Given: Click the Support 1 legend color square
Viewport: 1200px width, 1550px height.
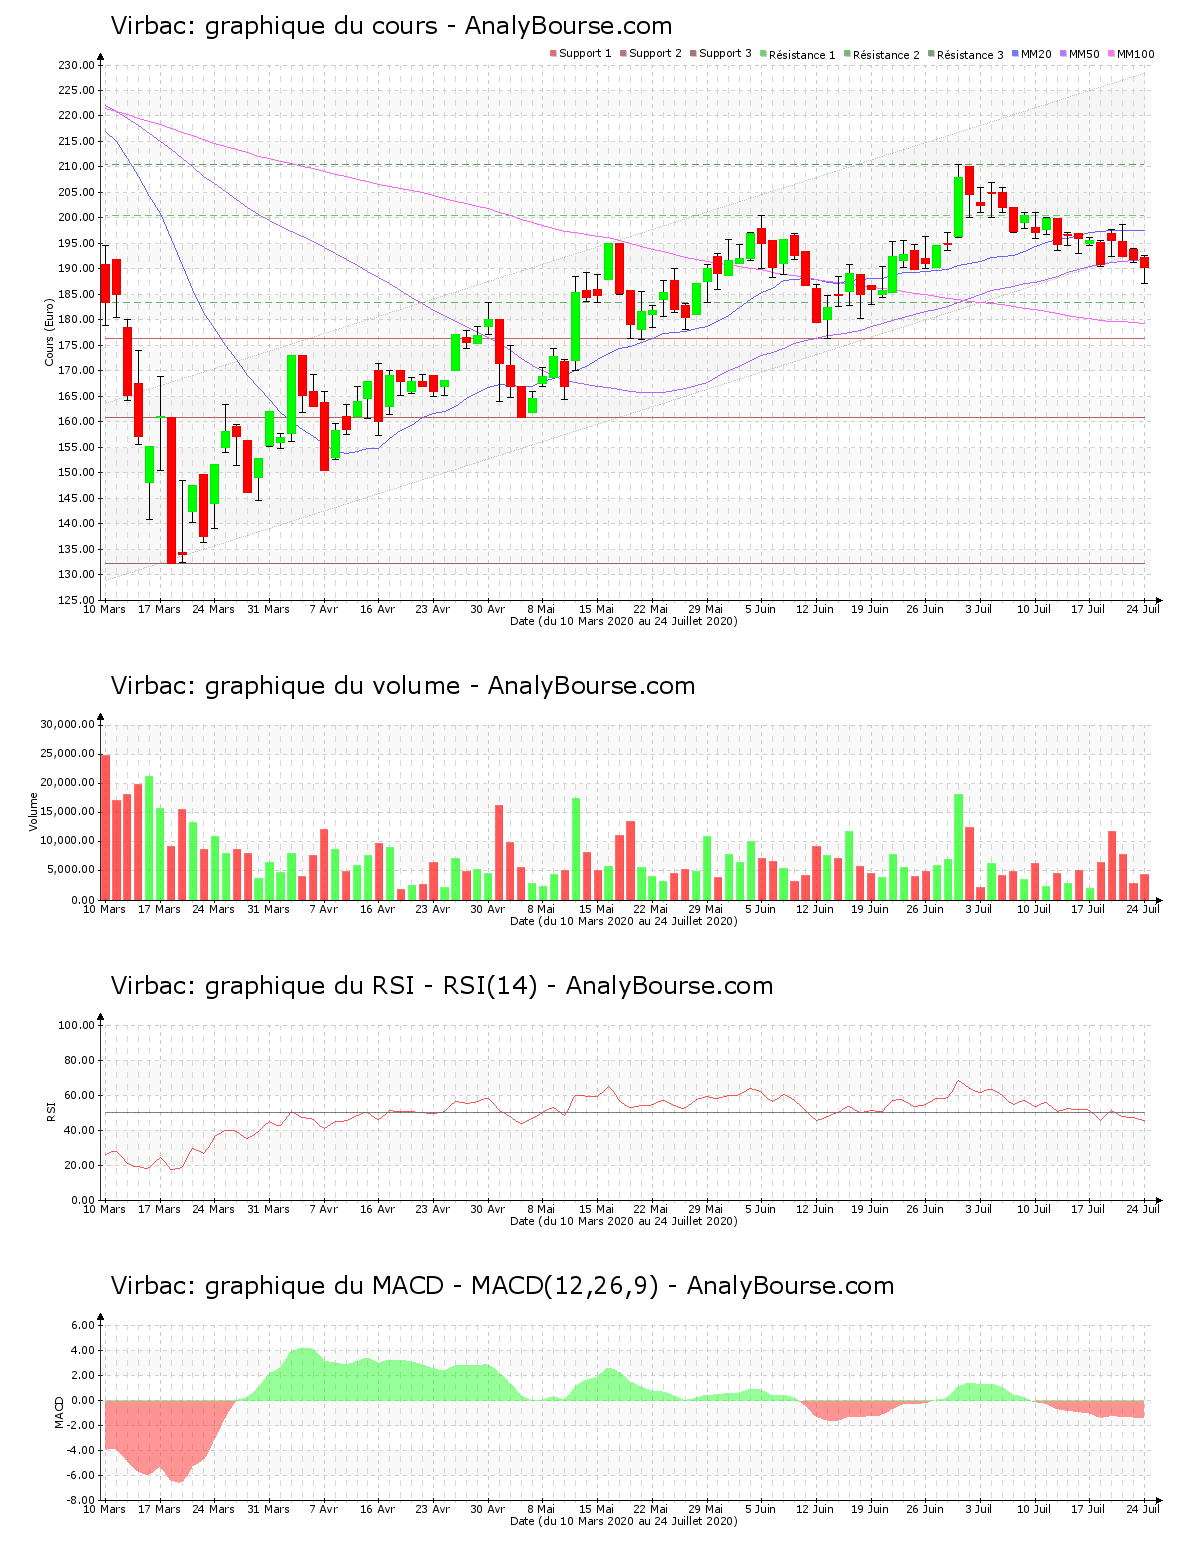Looking at the screenshot, I should [553, 53].
